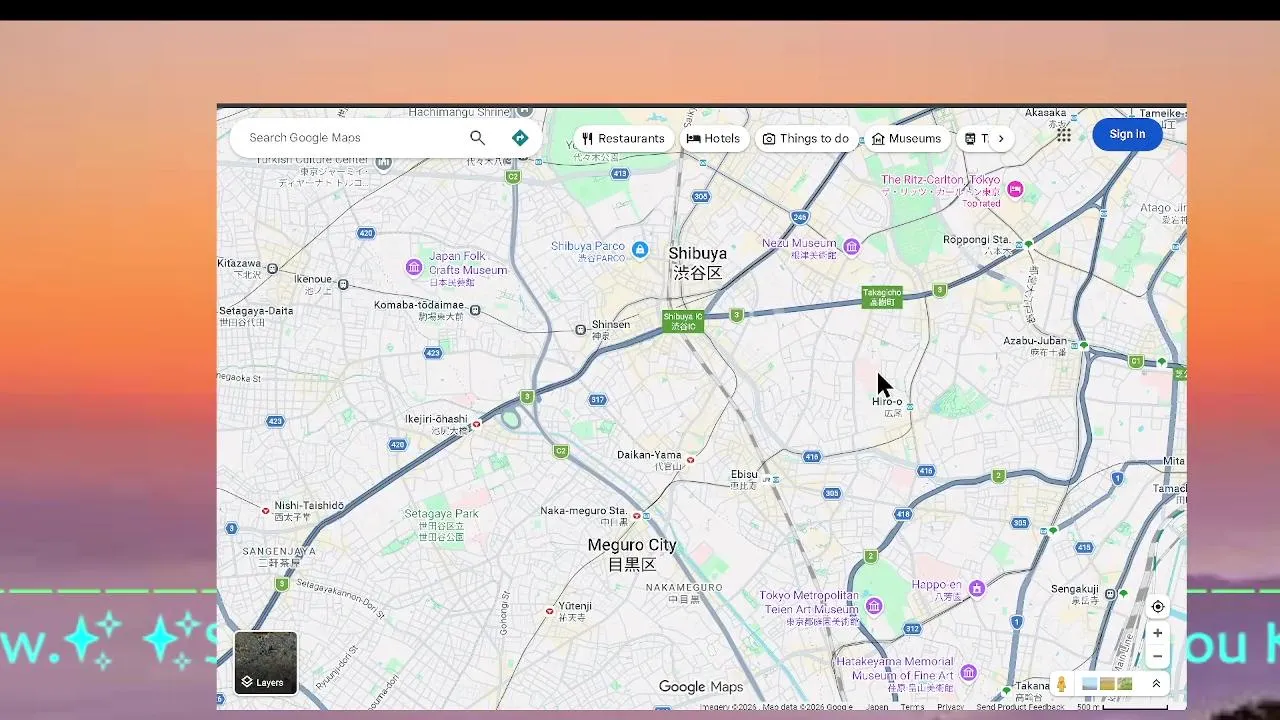Select the Pegman Street View icon
Viewport: 1280px width, 720px height.
click(x=1061, y=685)
